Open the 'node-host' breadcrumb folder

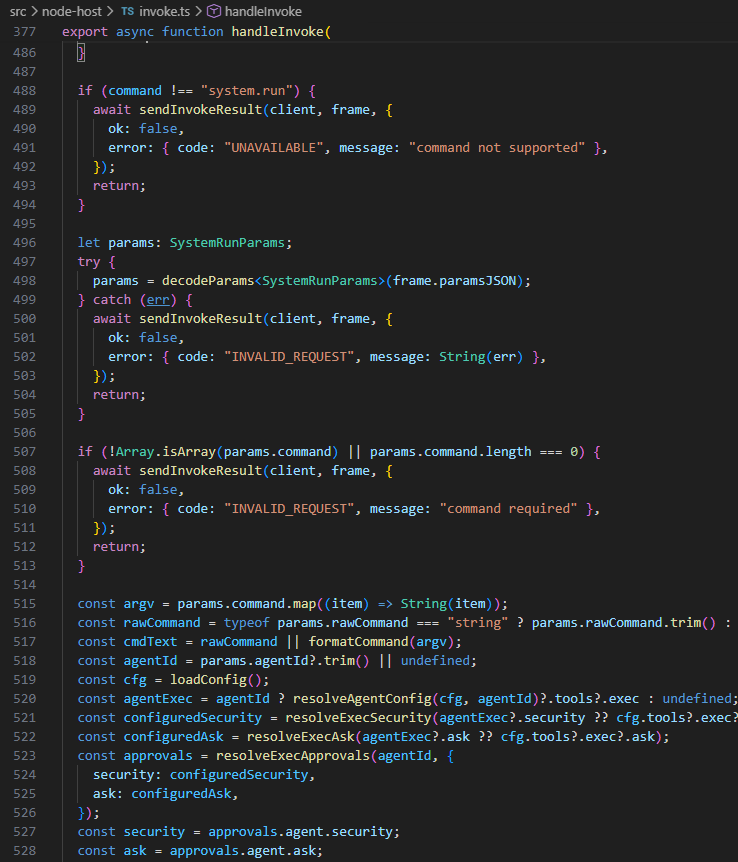click(71, 11)
